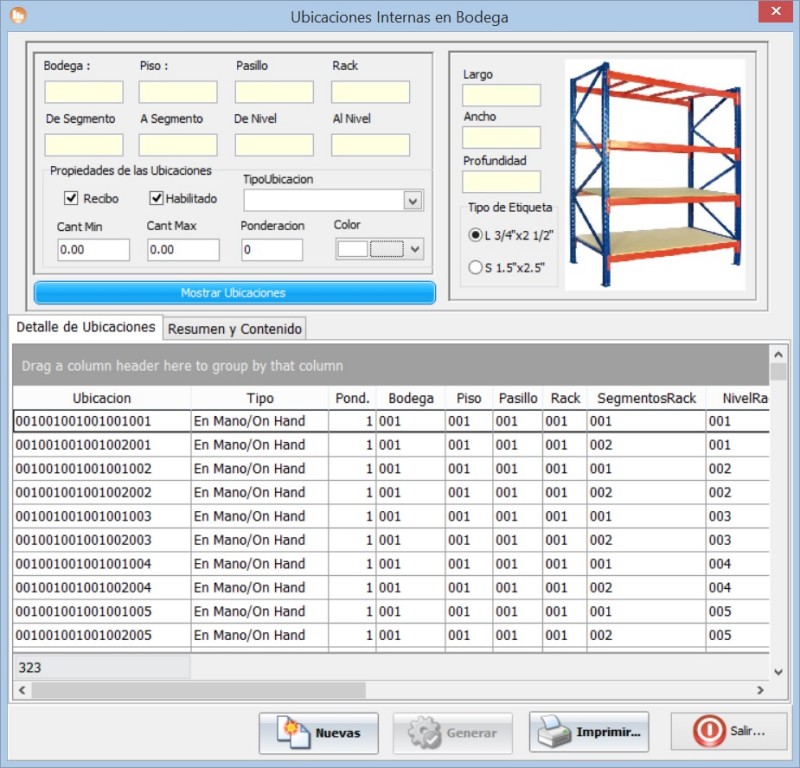Select the Detalle de Ubicaciones tab
The image size is (800, 768).
click(85, 327)
